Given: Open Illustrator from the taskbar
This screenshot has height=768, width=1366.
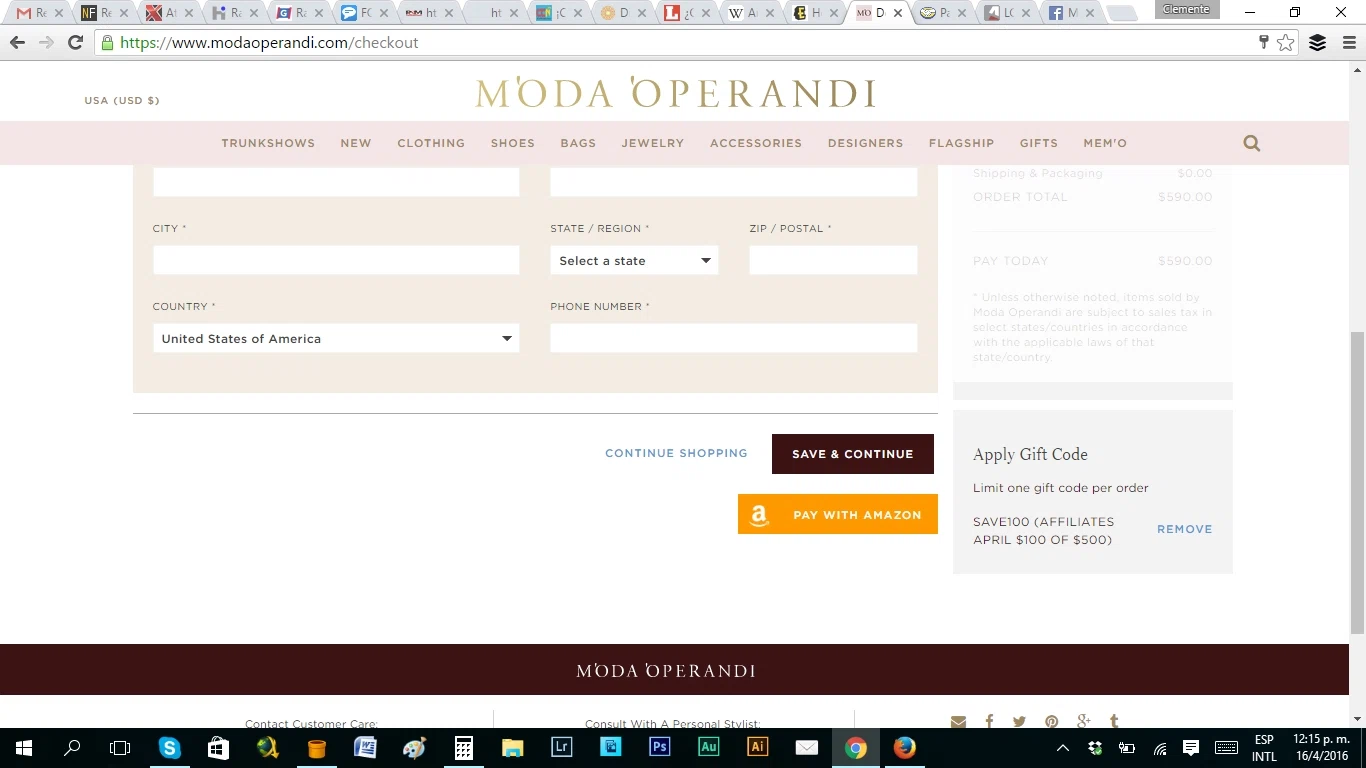Looking at the screenshot, I should click(x=757, y=747).
